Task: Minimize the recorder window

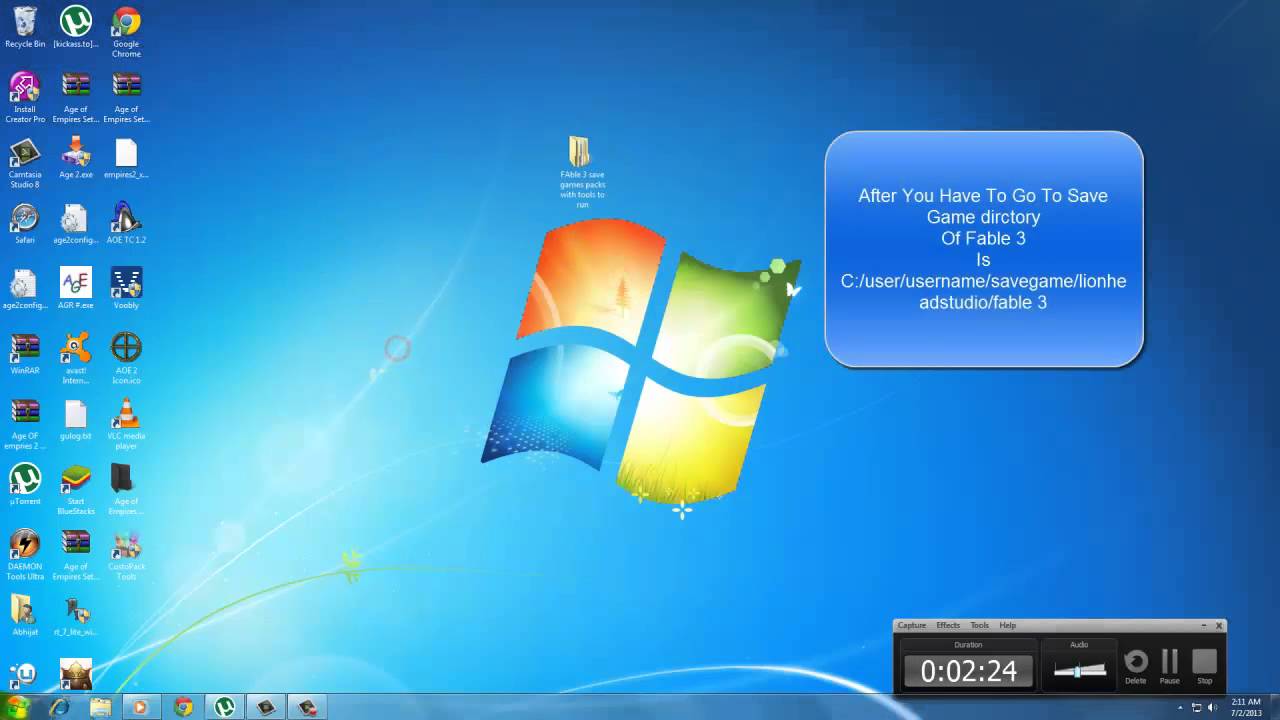Action: [x=1204, y=625]
